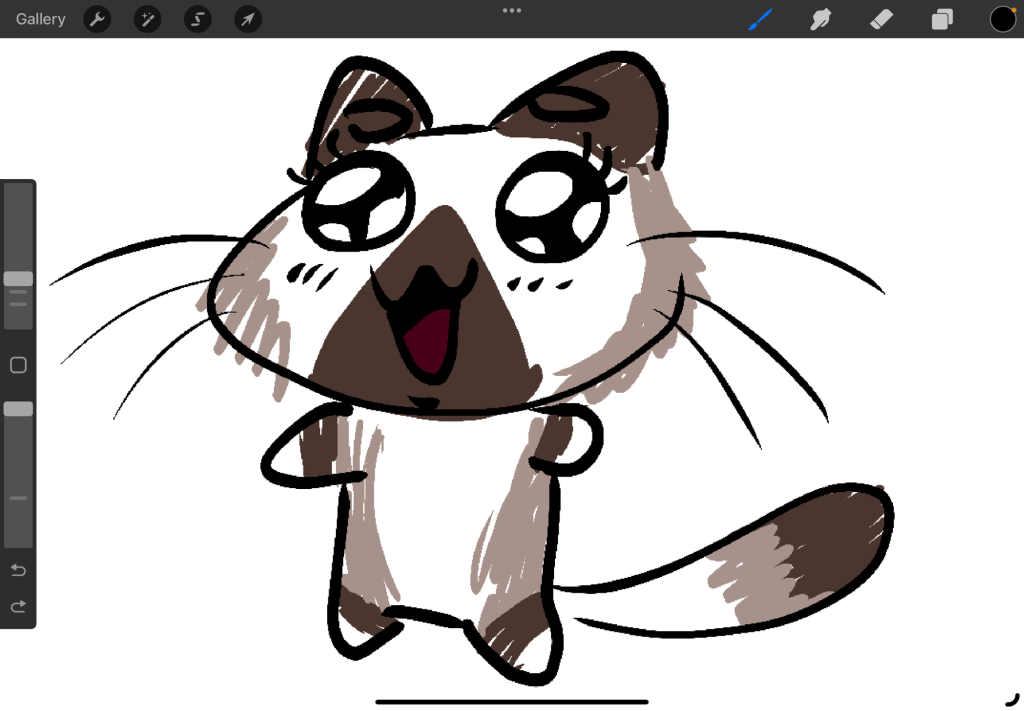
Task: Open the black active color swatch
Action: click(1003, 19)
